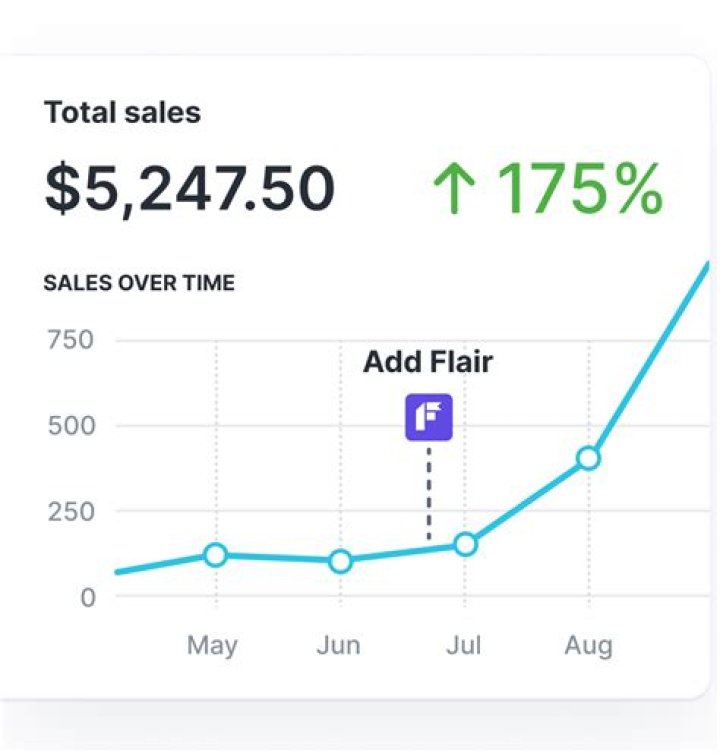Click the 500 y-axis value
This screenshot has width=720, height=753.
click(x=70, y=426)
